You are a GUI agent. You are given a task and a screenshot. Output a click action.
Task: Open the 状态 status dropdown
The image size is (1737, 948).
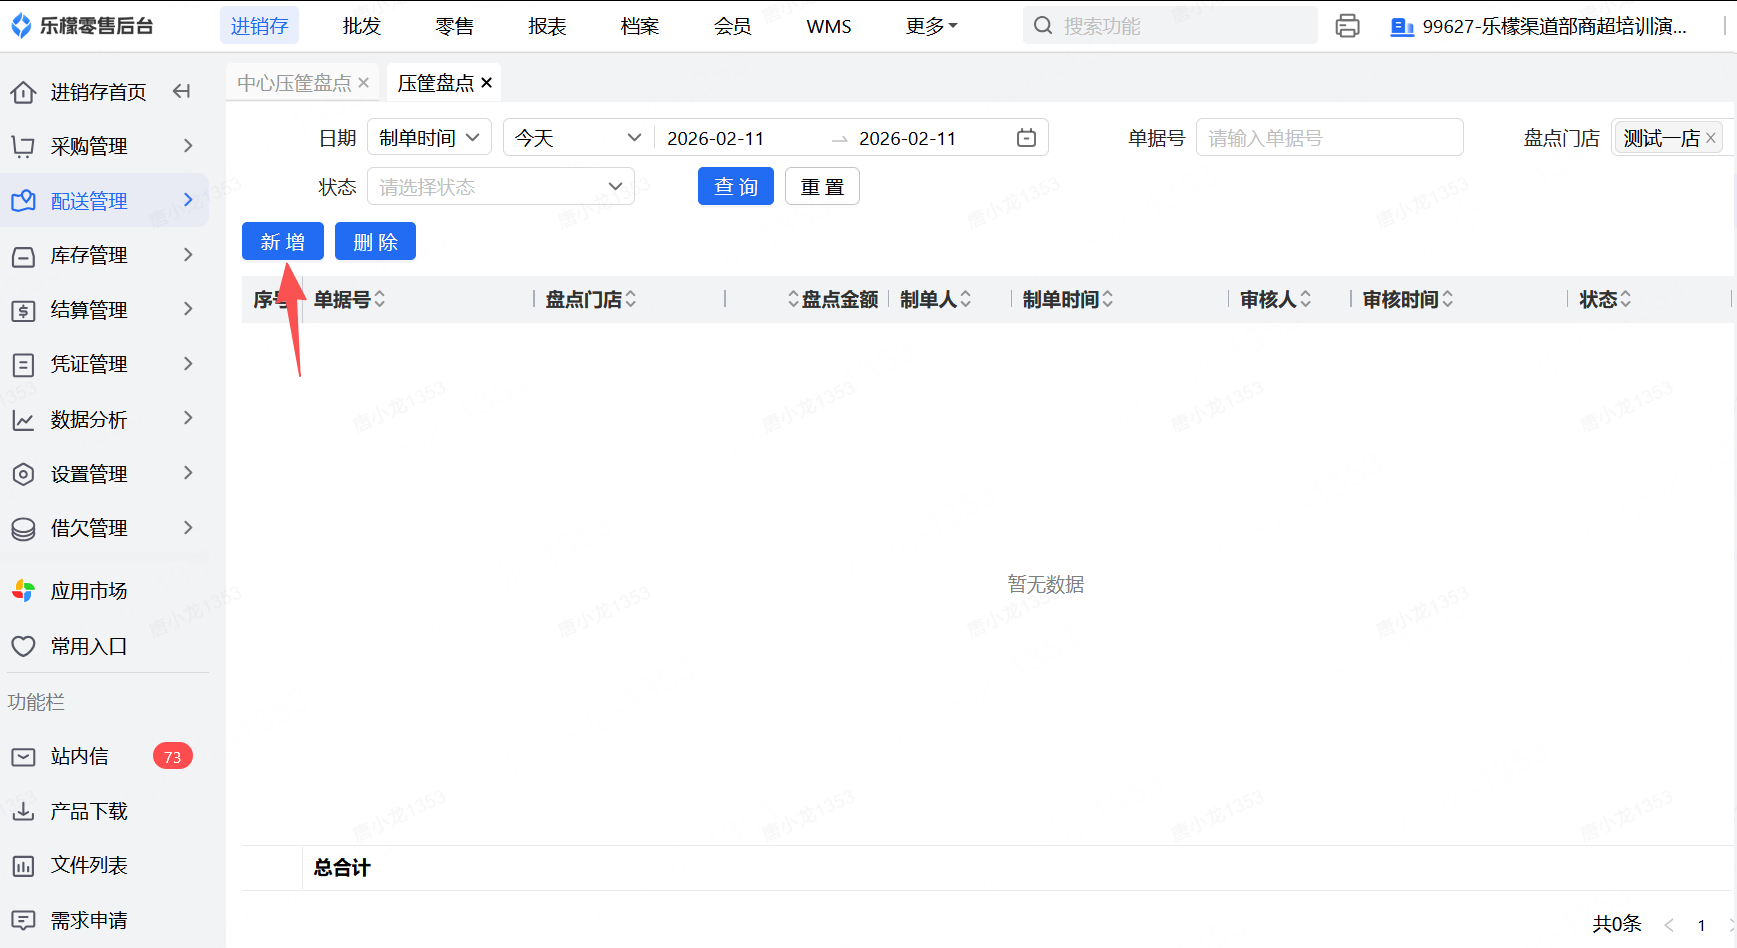click(501, 186)
